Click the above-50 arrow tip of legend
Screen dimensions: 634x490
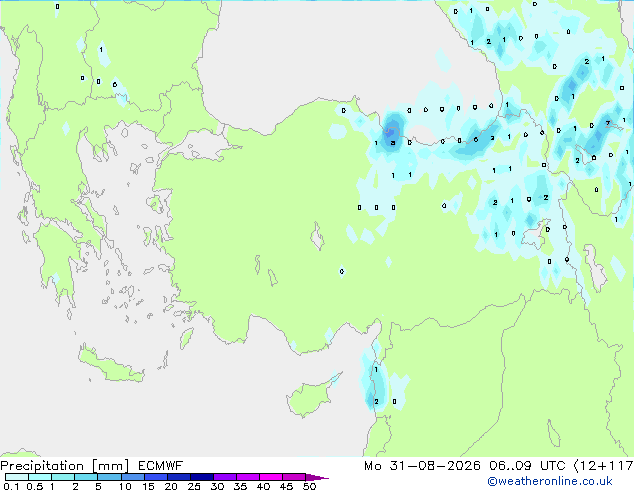point(317,477)
